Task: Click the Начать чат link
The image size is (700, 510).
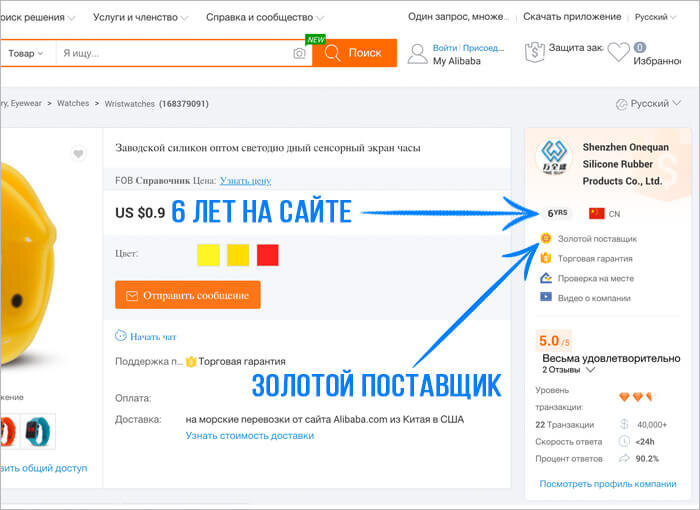Action: point(153,337)
